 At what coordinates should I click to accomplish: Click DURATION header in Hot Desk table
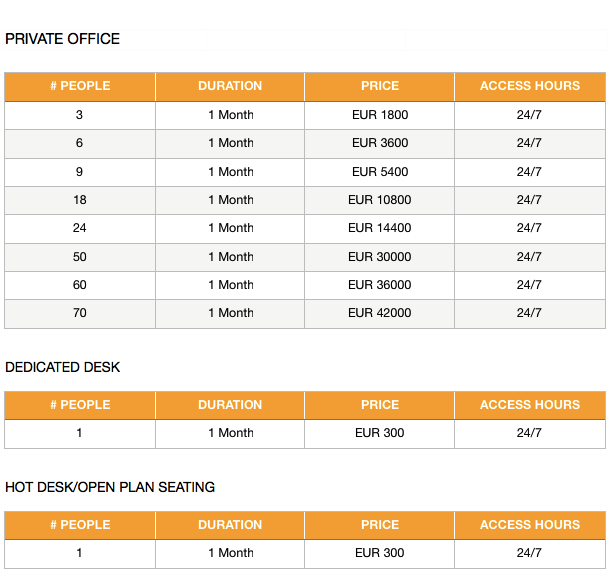[x=230, y=524]
